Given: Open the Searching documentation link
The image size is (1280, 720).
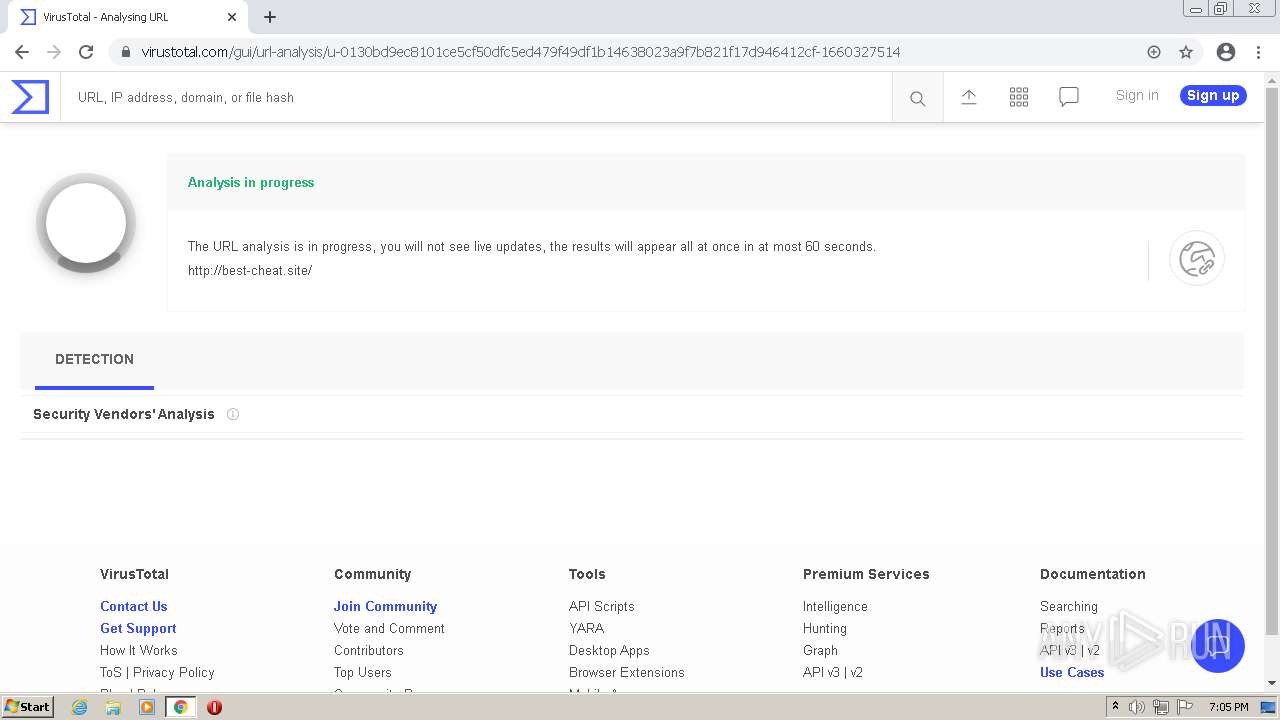Looking at the screenshot, I should tap(1069, 606).
